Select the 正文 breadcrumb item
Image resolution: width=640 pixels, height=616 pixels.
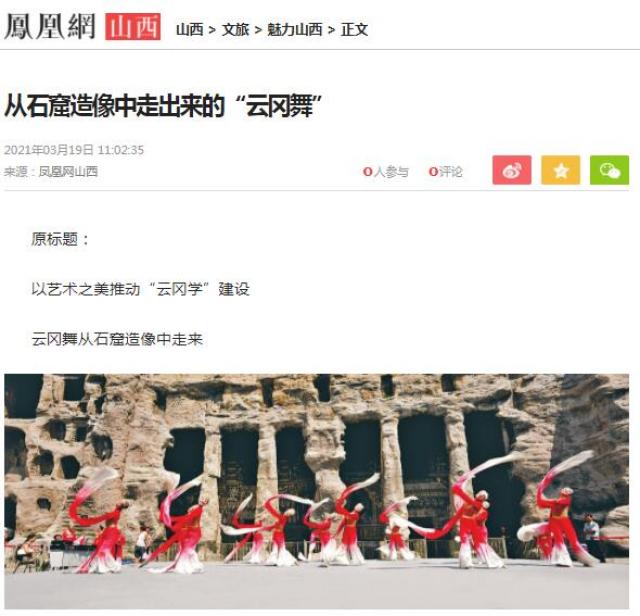pos(354,29)
